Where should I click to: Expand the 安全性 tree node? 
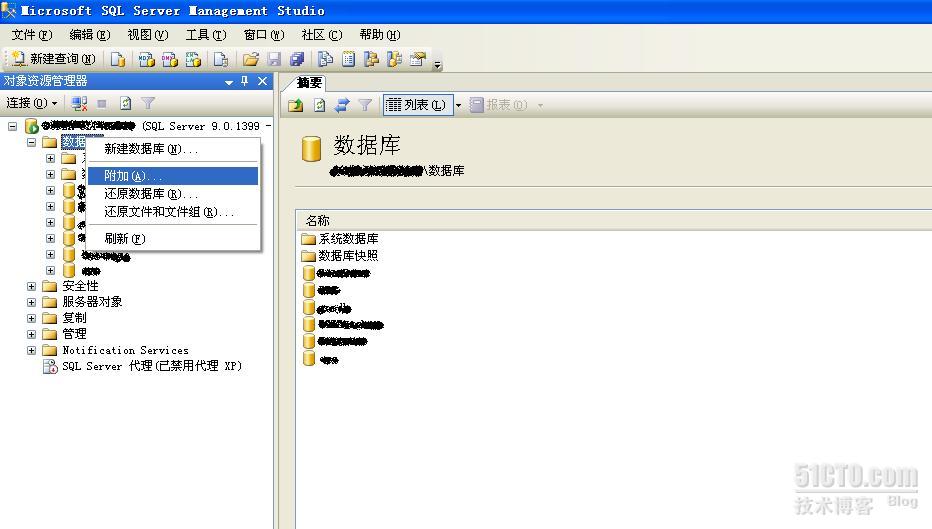point(32,286)
